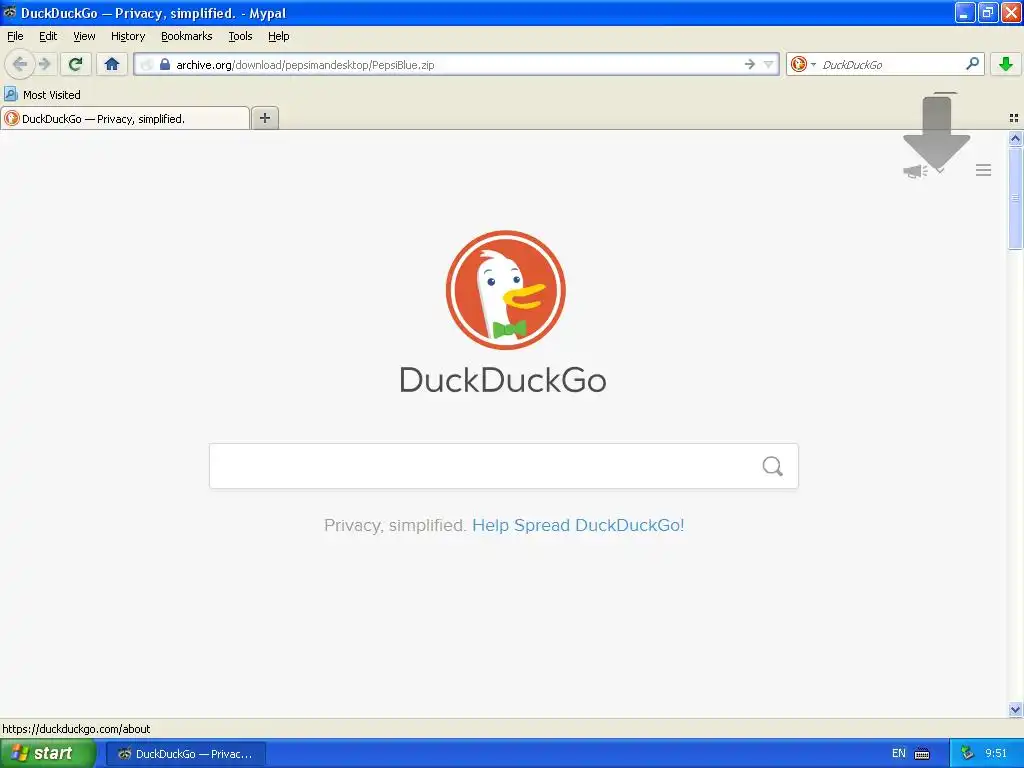Screen dimensions: 1024x768
Task: Click the scrollbar down arrow
Action: coord(1015,709)
